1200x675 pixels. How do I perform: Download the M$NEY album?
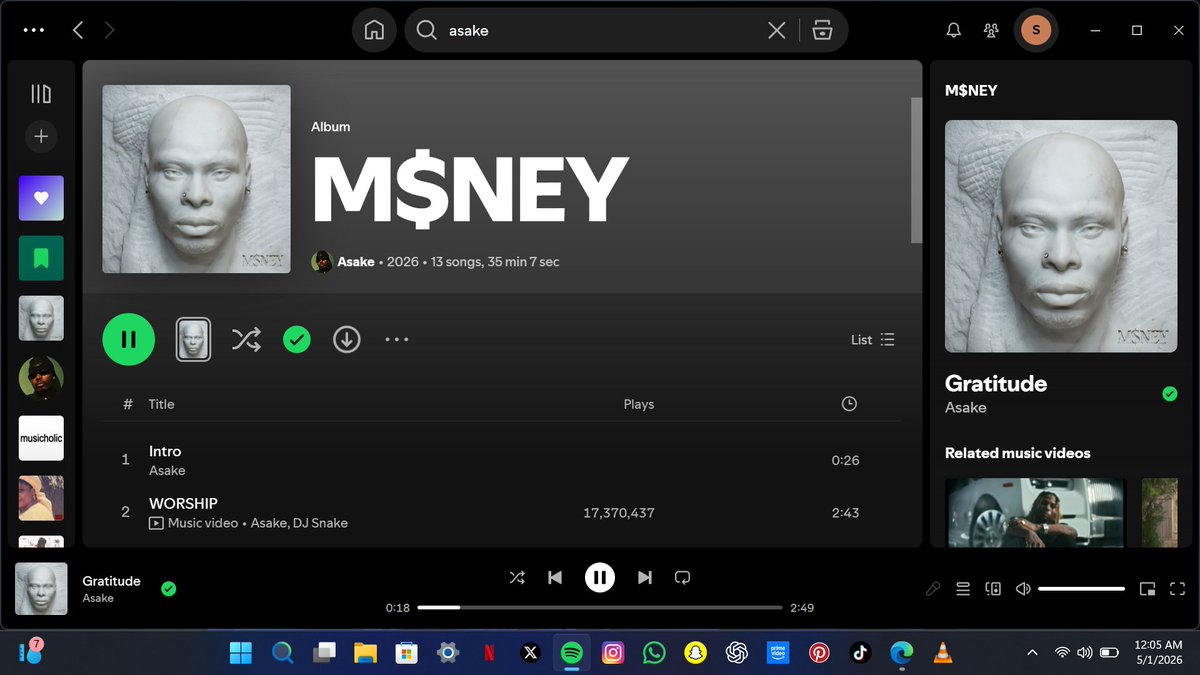(347, 339)
